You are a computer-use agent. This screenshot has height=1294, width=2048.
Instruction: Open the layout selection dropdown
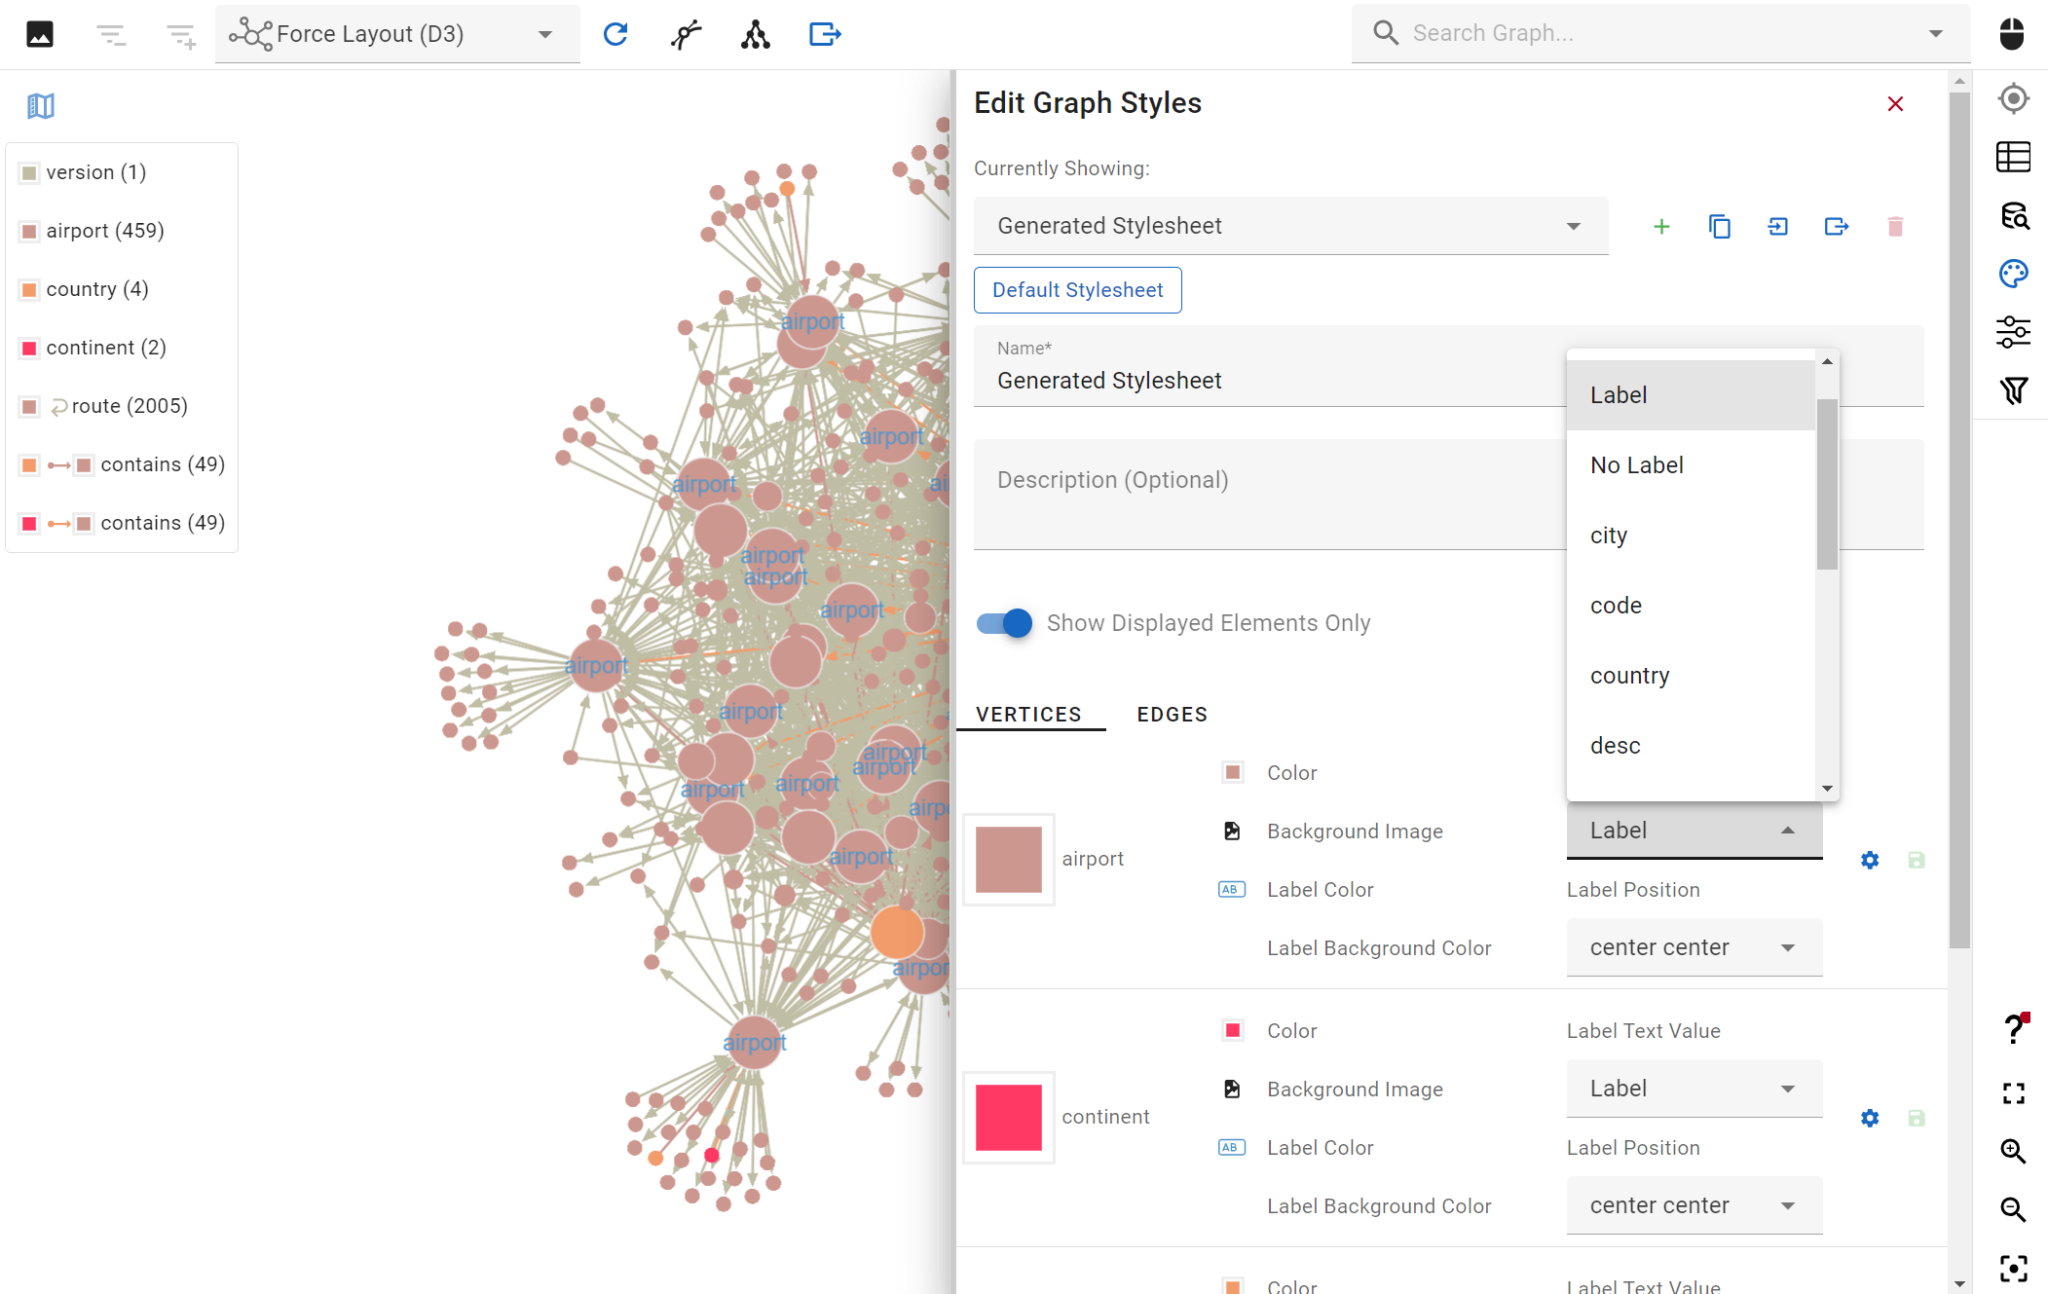545,33
